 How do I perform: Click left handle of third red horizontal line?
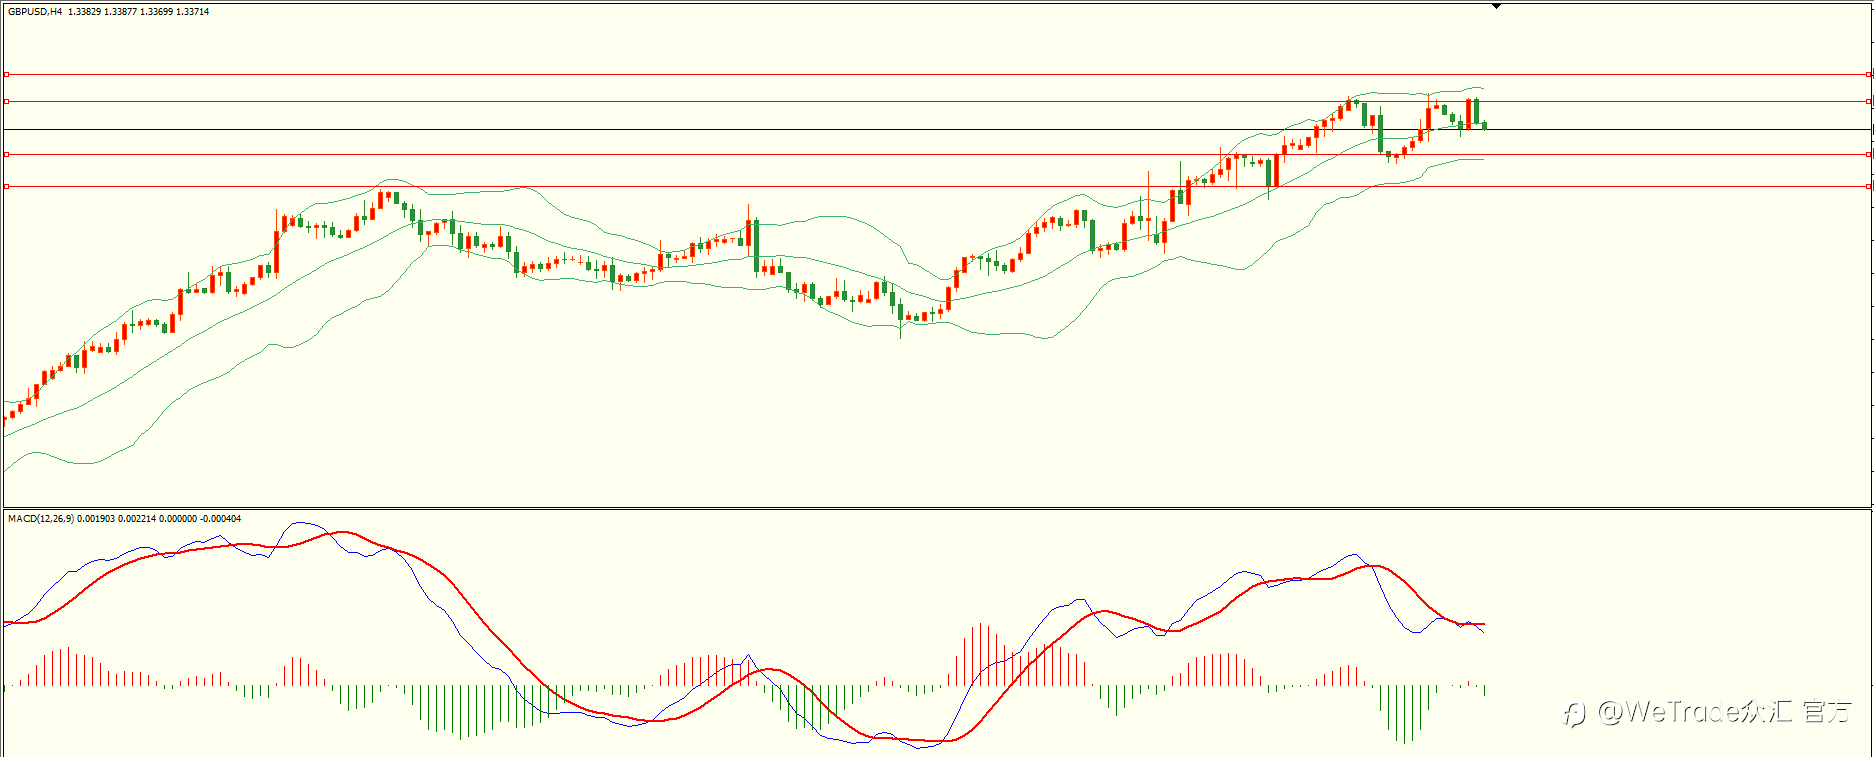[6, 154]
